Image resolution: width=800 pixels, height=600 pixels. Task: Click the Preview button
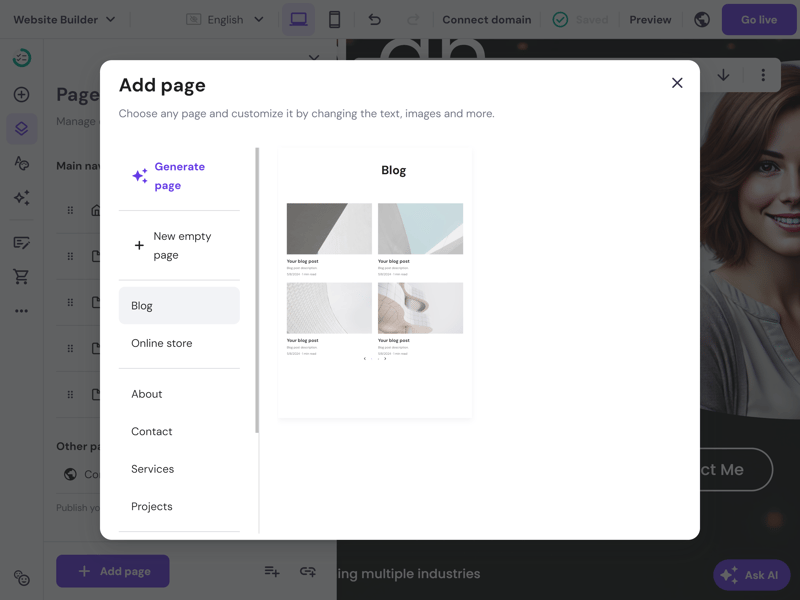650,19
